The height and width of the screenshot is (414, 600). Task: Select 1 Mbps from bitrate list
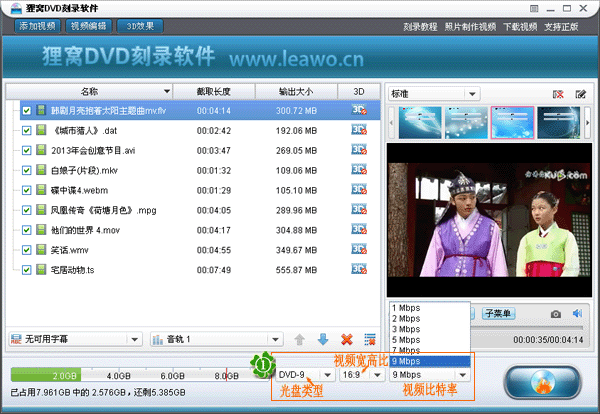tap(430, 308)
